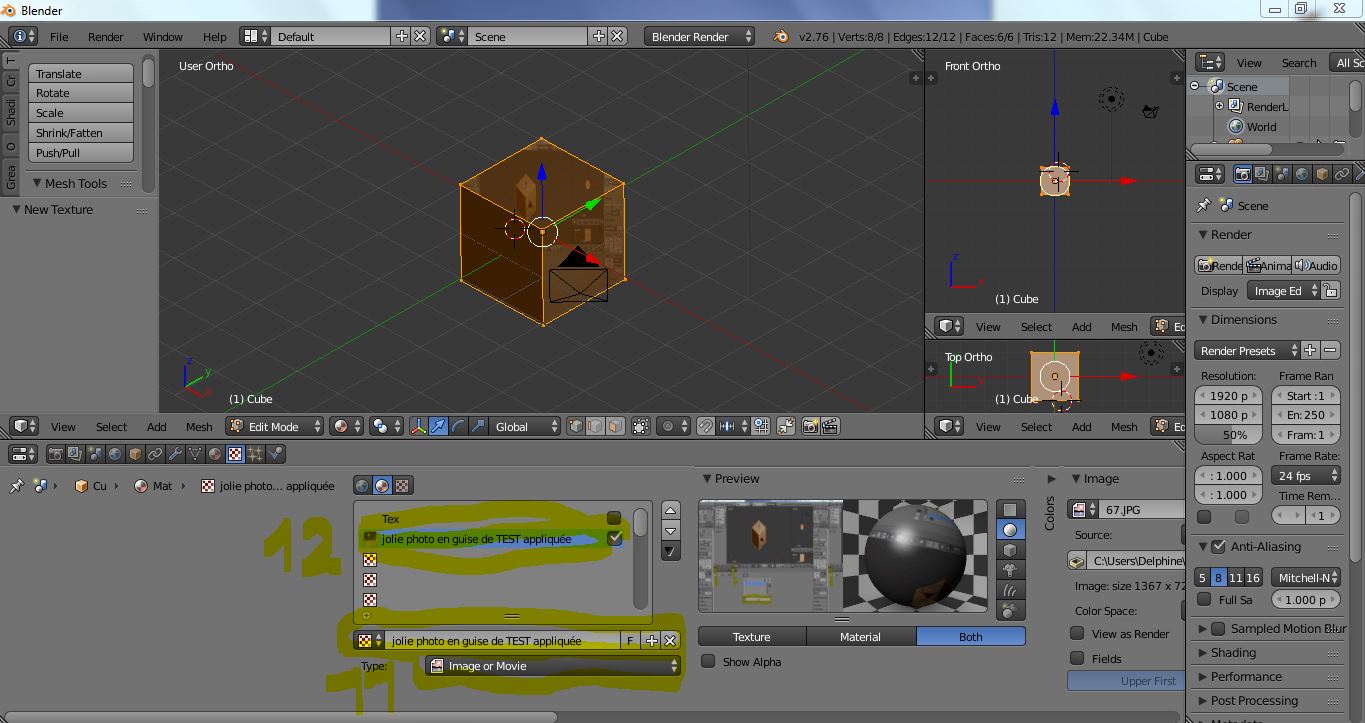This screenshot has width=1365, height=723.
Task: Open the Blender Render engine dropdown
Action: click(700, 36)
